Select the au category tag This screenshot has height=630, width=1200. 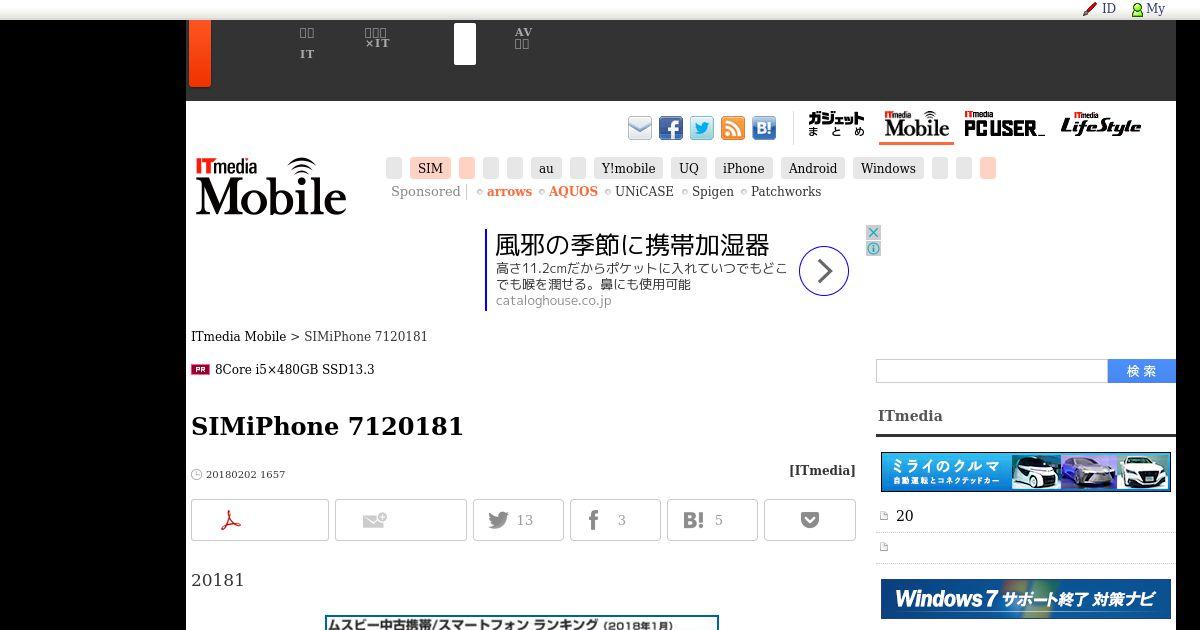pos(546,168)
